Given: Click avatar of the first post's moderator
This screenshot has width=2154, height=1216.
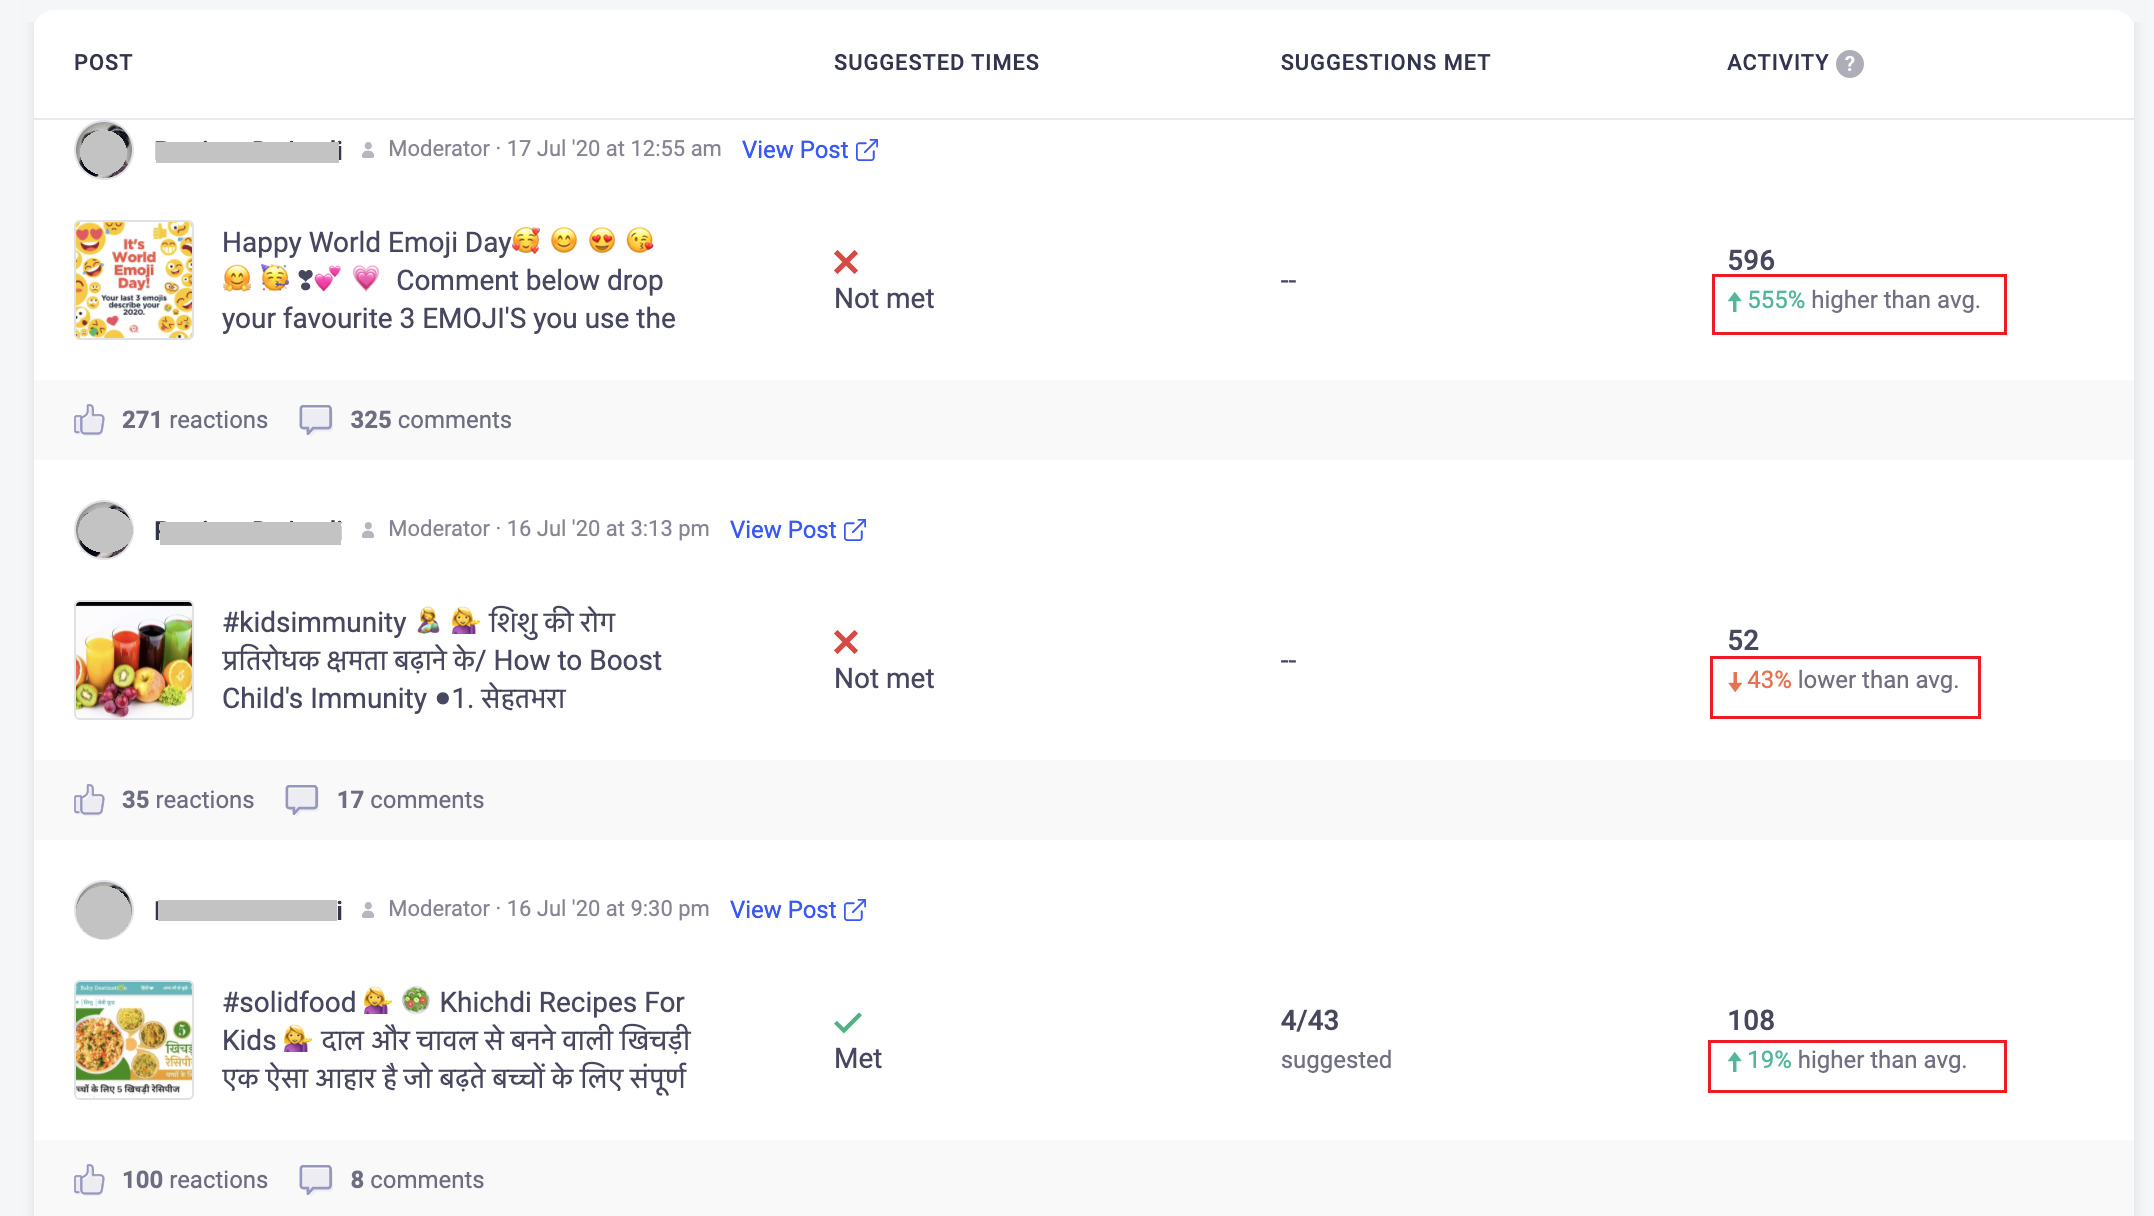Looking at the screenshot, I should pos(104,150).
